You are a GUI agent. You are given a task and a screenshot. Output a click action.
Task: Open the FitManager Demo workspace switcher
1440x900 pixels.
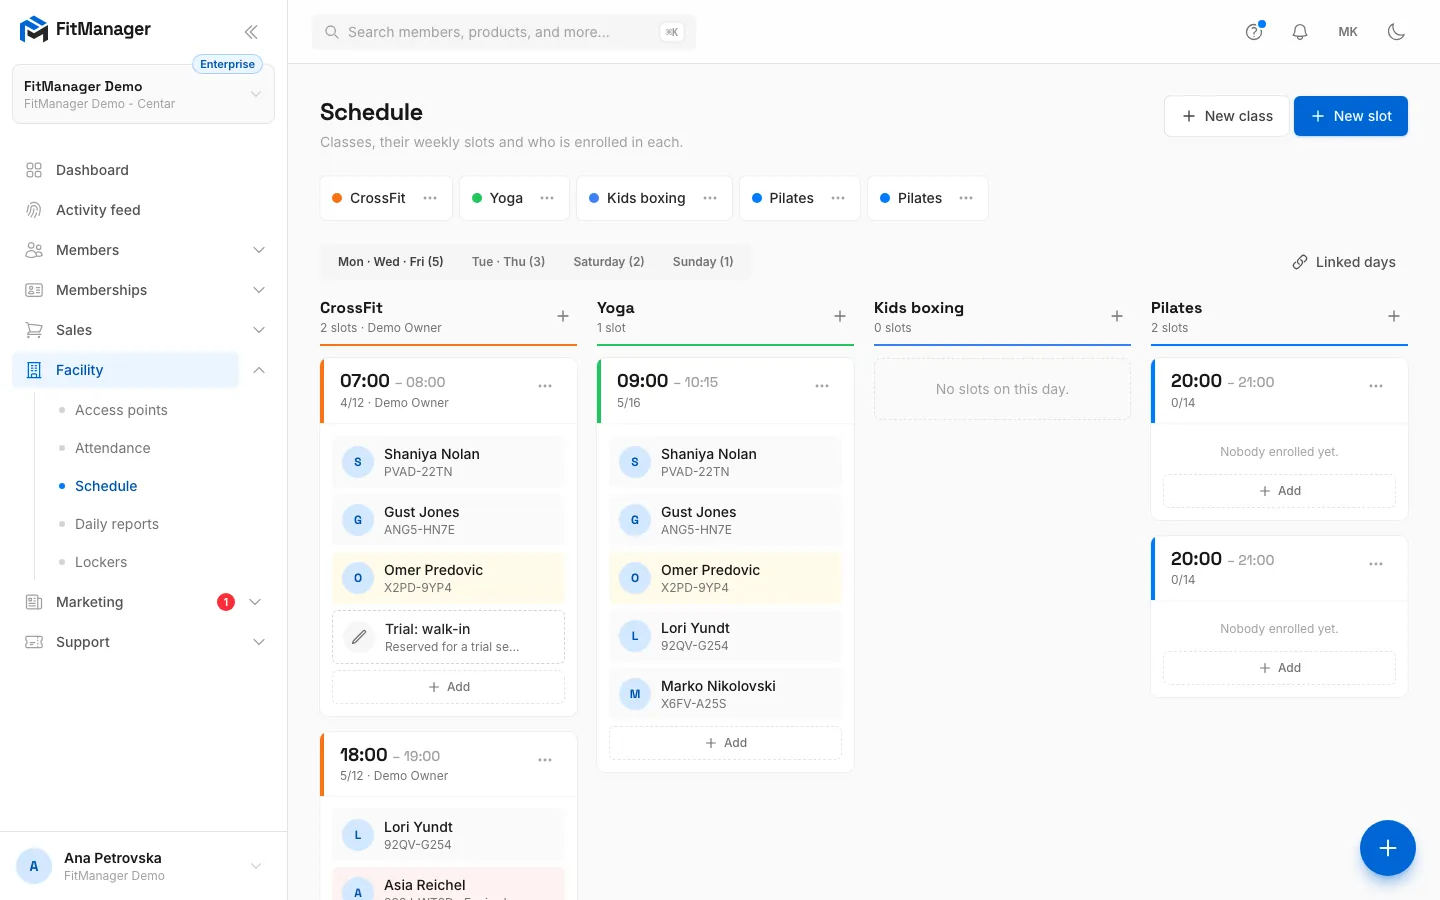coord(143,94)
